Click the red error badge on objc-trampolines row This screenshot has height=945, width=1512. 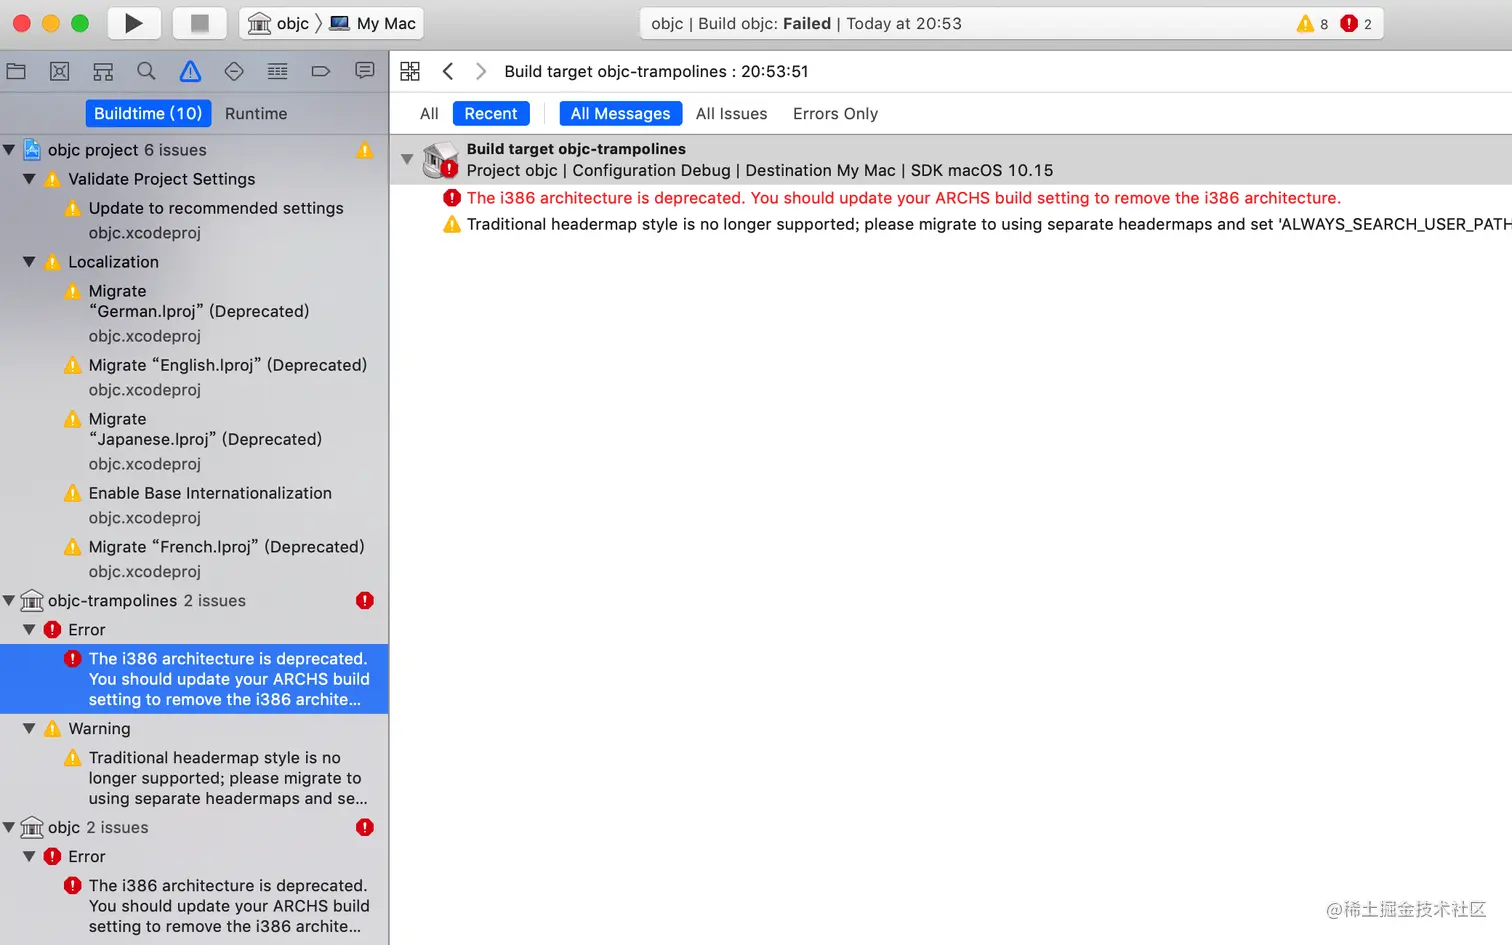(365, 601)
